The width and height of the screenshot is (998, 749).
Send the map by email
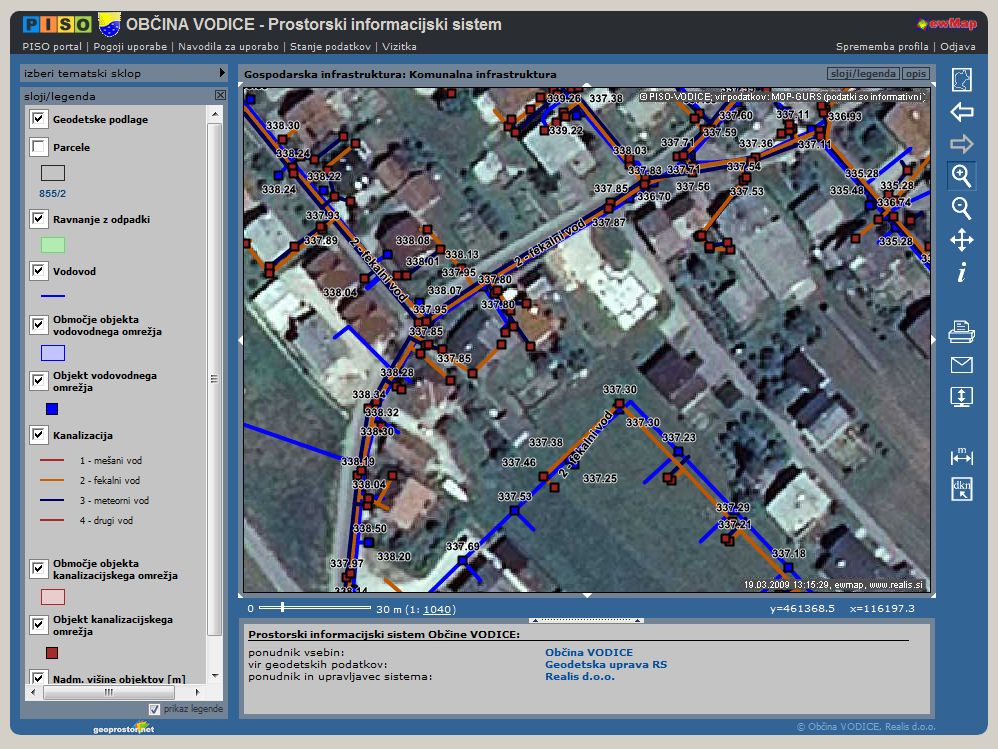(x=961, y=364)
